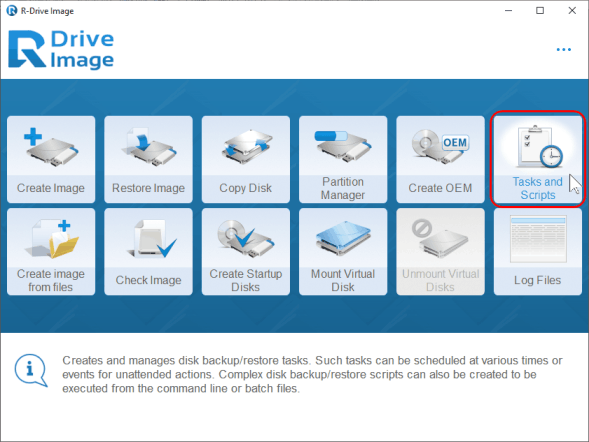Click the info speech-bubble icon
This screenshot has width=589, height=442.
31,370
